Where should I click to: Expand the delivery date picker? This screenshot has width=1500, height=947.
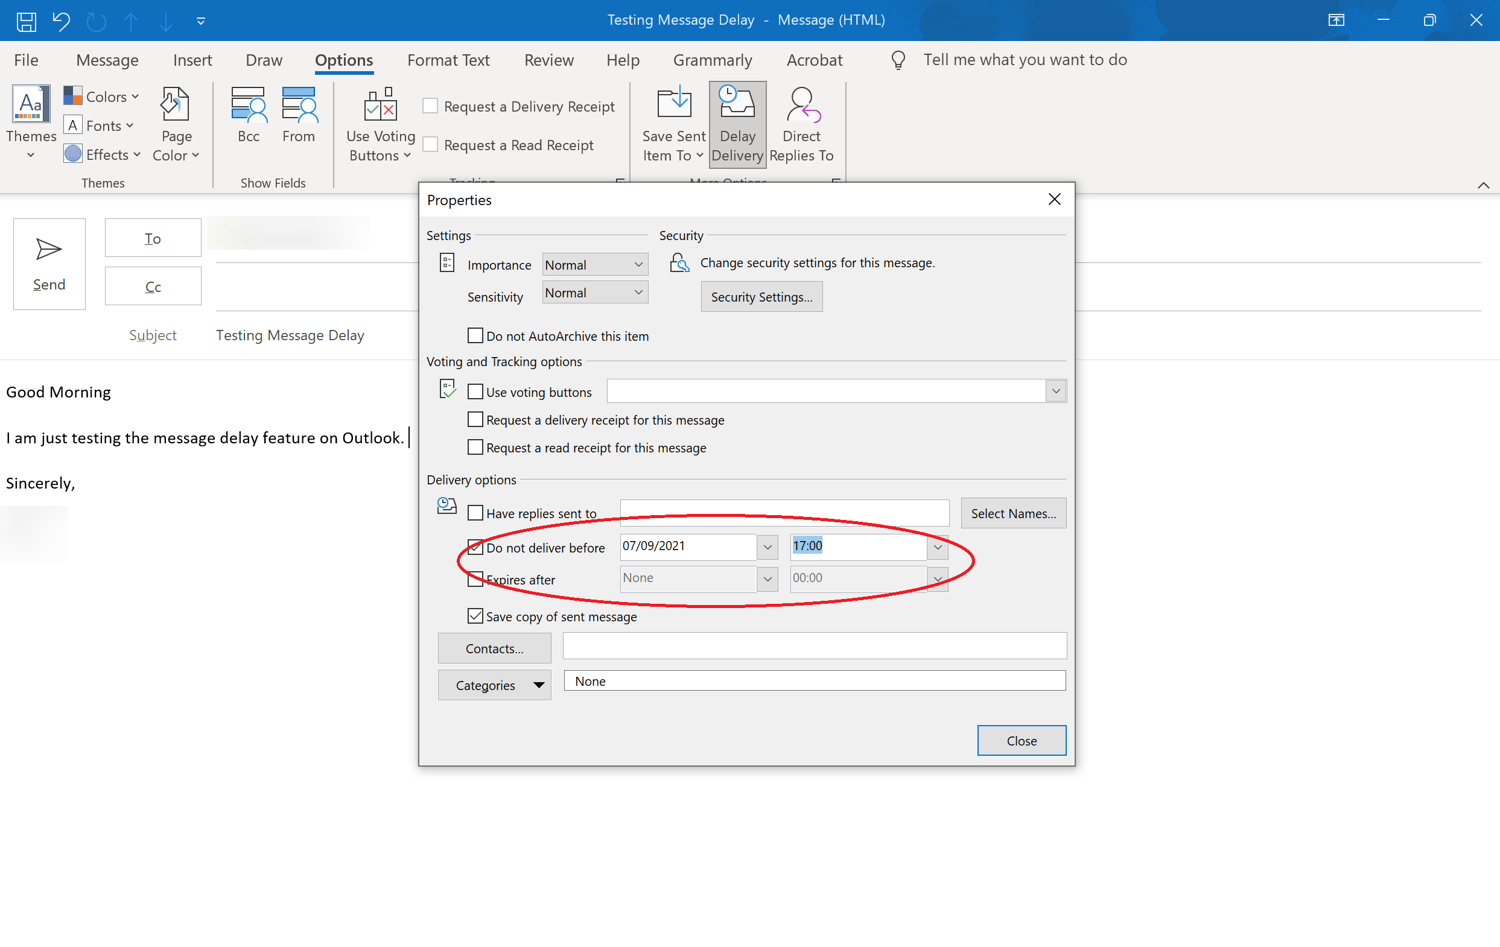[767, 547]
